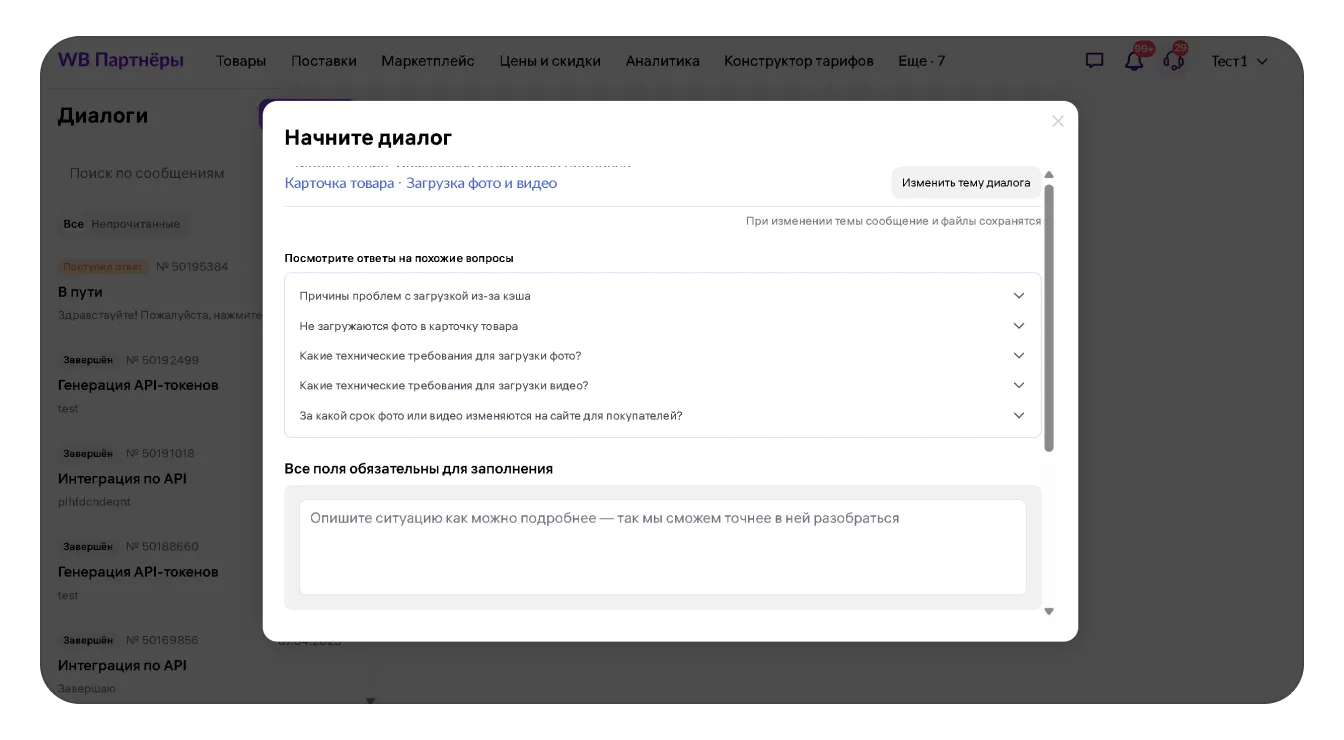Close the Начните диалог modal
This screenshot has height=740, width=1344.
tap(1058, 121)
